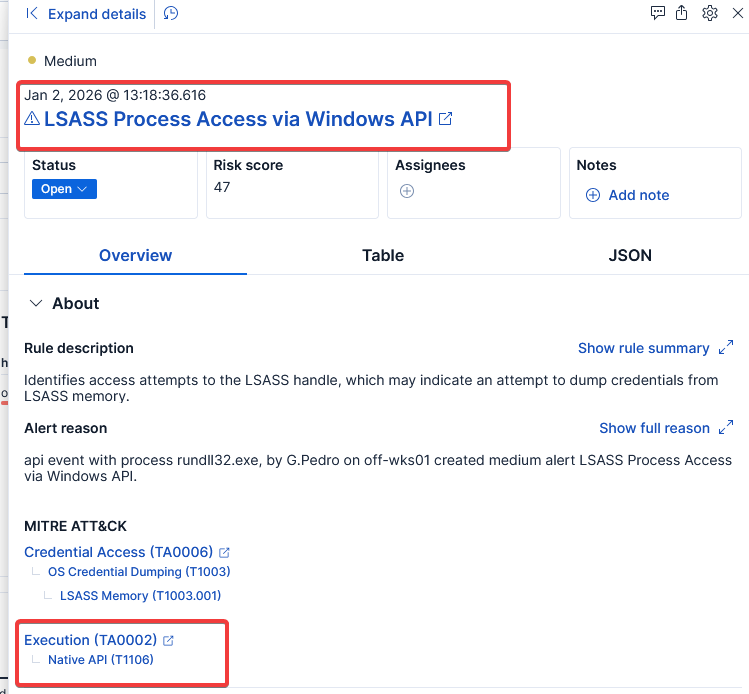Click the share icon in header
Image resolution: width=749 pixels, height=694 pixels.
click(x=682, y=13)
